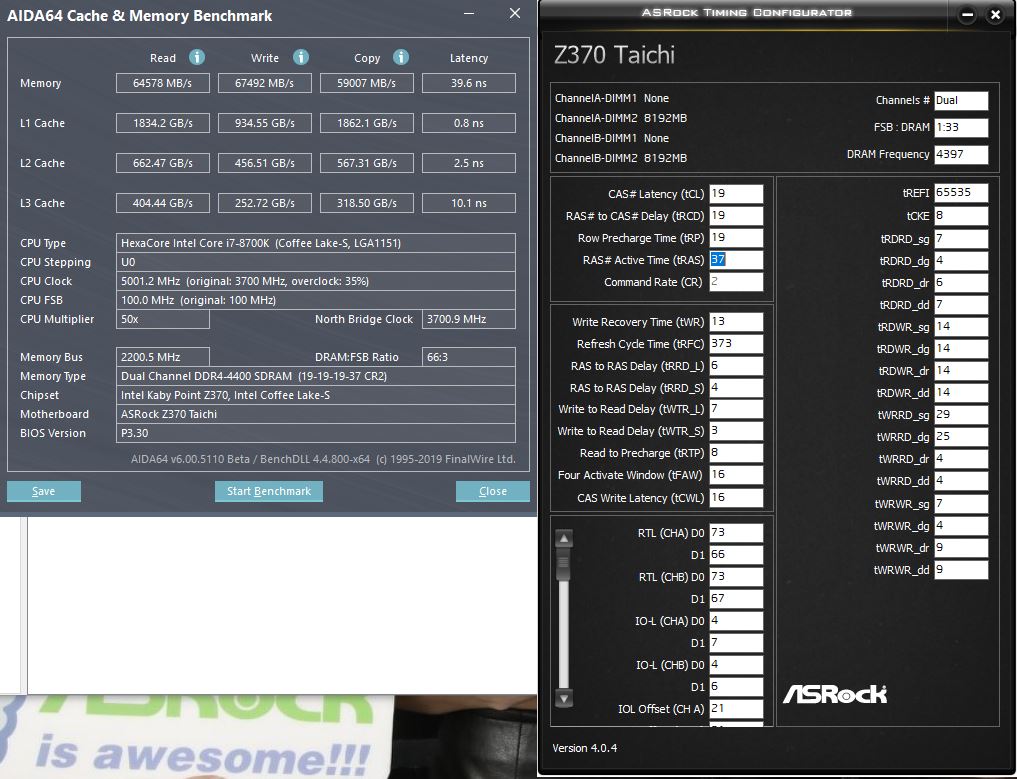
Task: Close AIDA64 window with the X icon
Action: coord(515,14)
